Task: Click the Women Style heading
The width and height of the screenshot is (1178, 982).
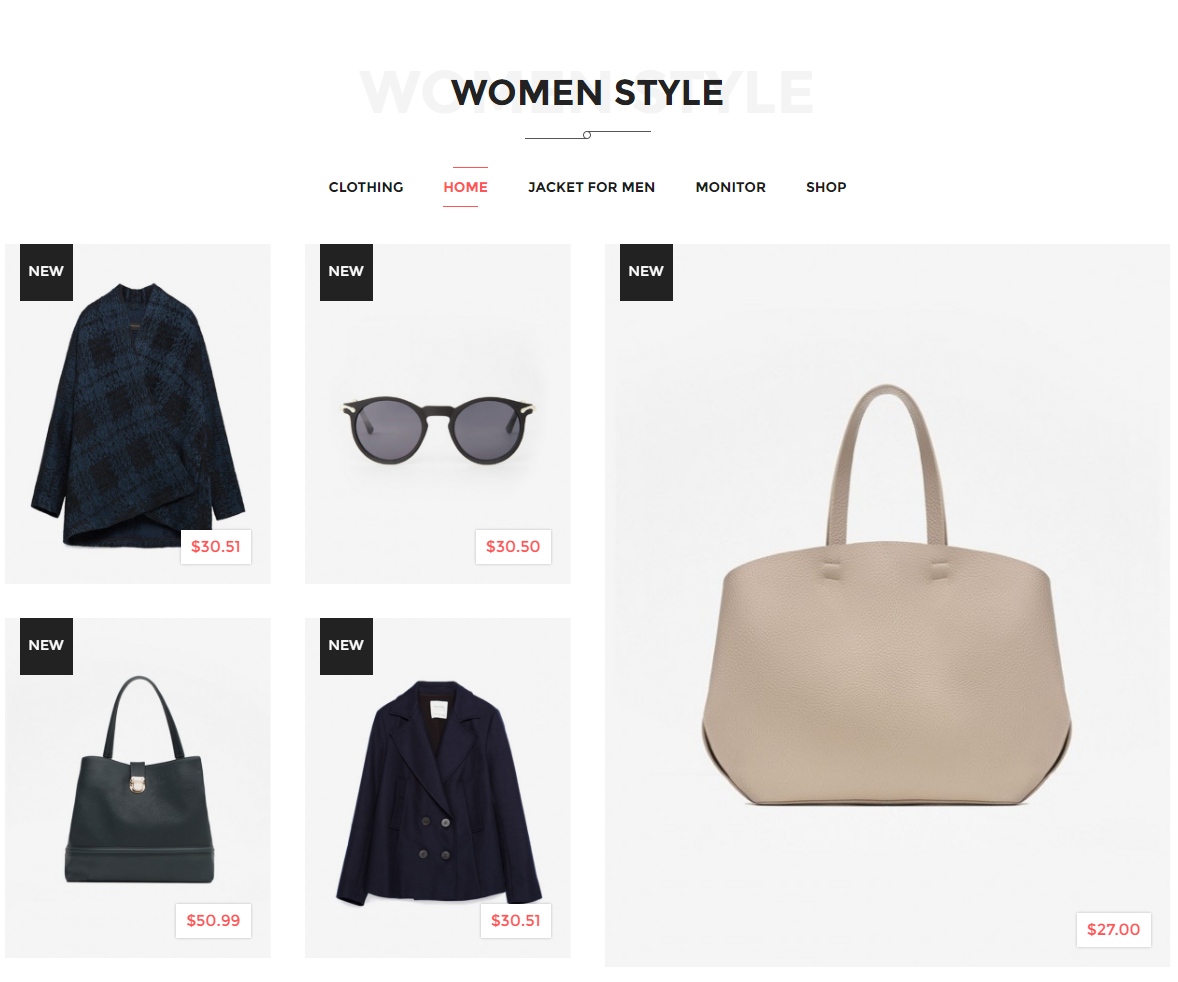Action: [587, 93]
